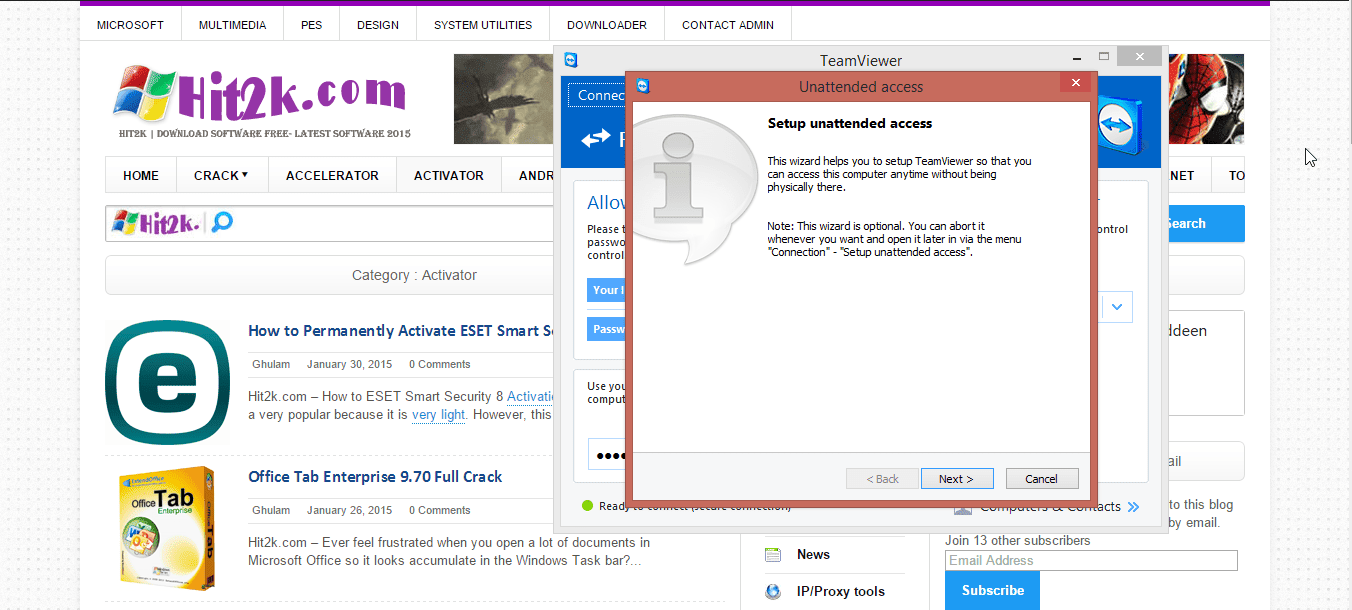Click the ESET Smart Security article thumbnail

coord(167,384)
